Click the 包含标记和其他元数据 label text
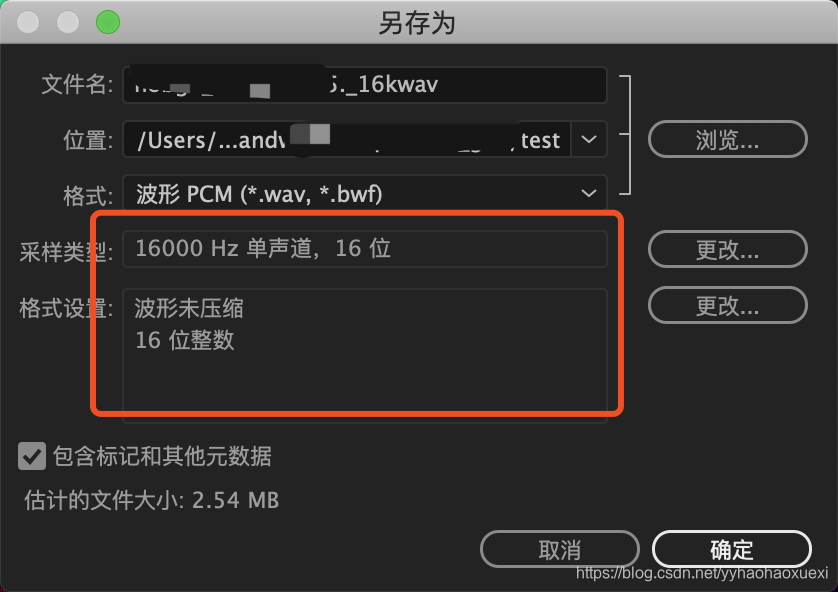 tap(162, 456)
